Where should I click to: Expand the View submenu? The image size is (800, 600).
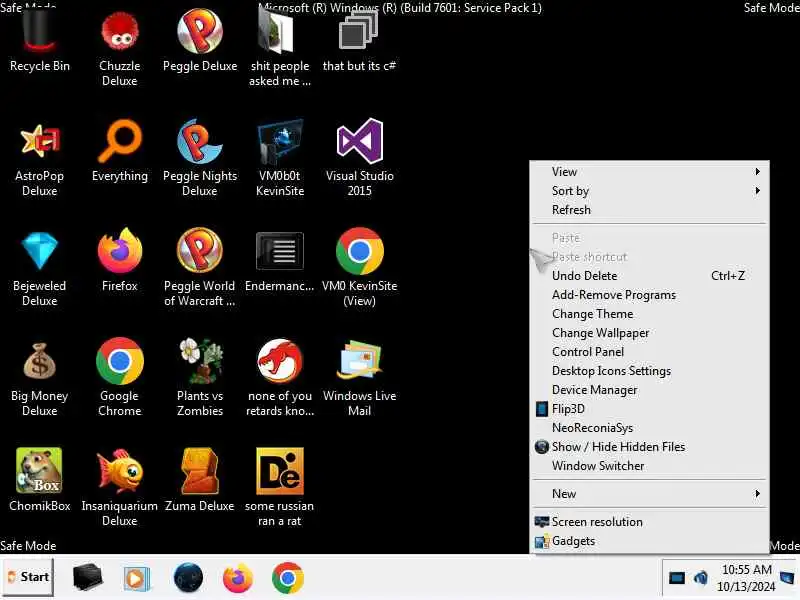point(649,172)
